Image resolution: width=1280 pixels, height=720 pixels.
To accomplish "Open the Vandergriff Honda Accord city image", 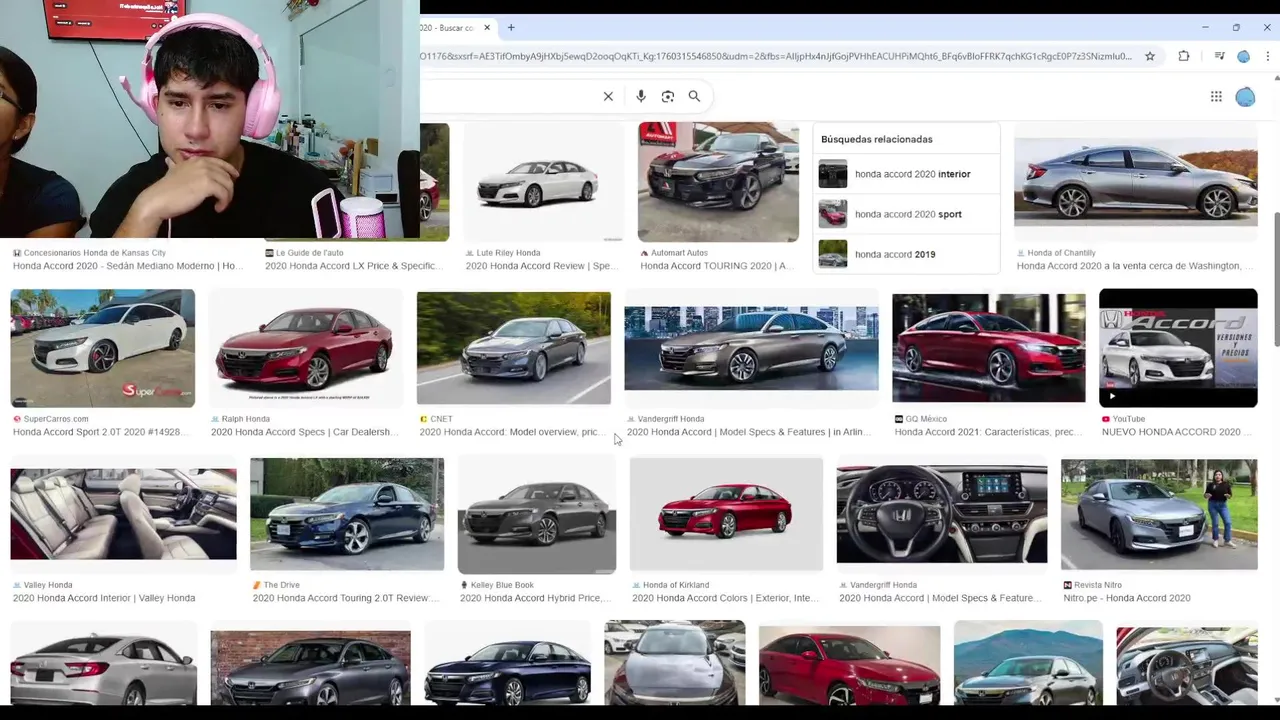I will click(751, 348).
